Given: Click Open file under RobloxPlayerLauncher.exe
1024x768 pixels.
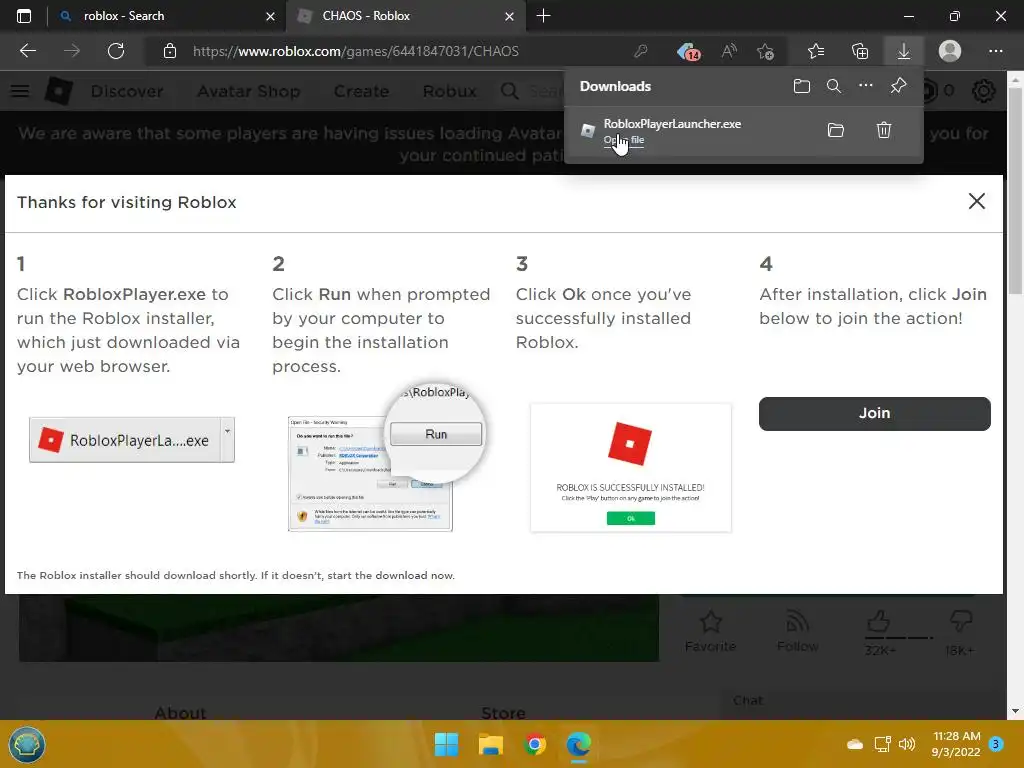Looking at the screenshot, I should [624, 140].
